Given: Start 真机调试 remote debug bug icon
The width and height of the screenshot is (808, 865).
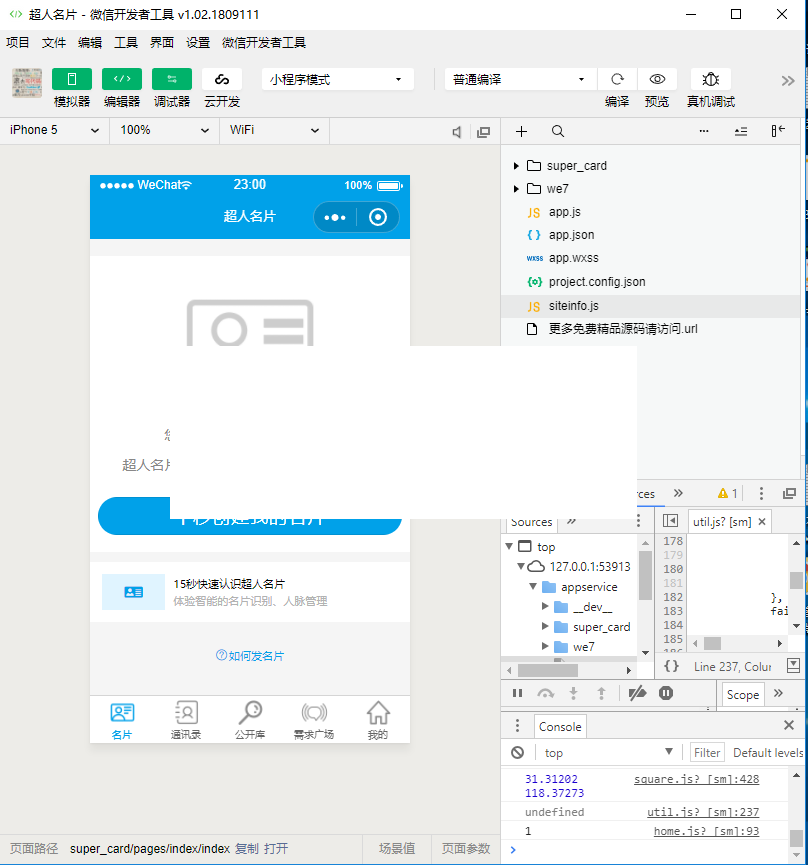Looking at the screenshot, I should tap(710, 79).
